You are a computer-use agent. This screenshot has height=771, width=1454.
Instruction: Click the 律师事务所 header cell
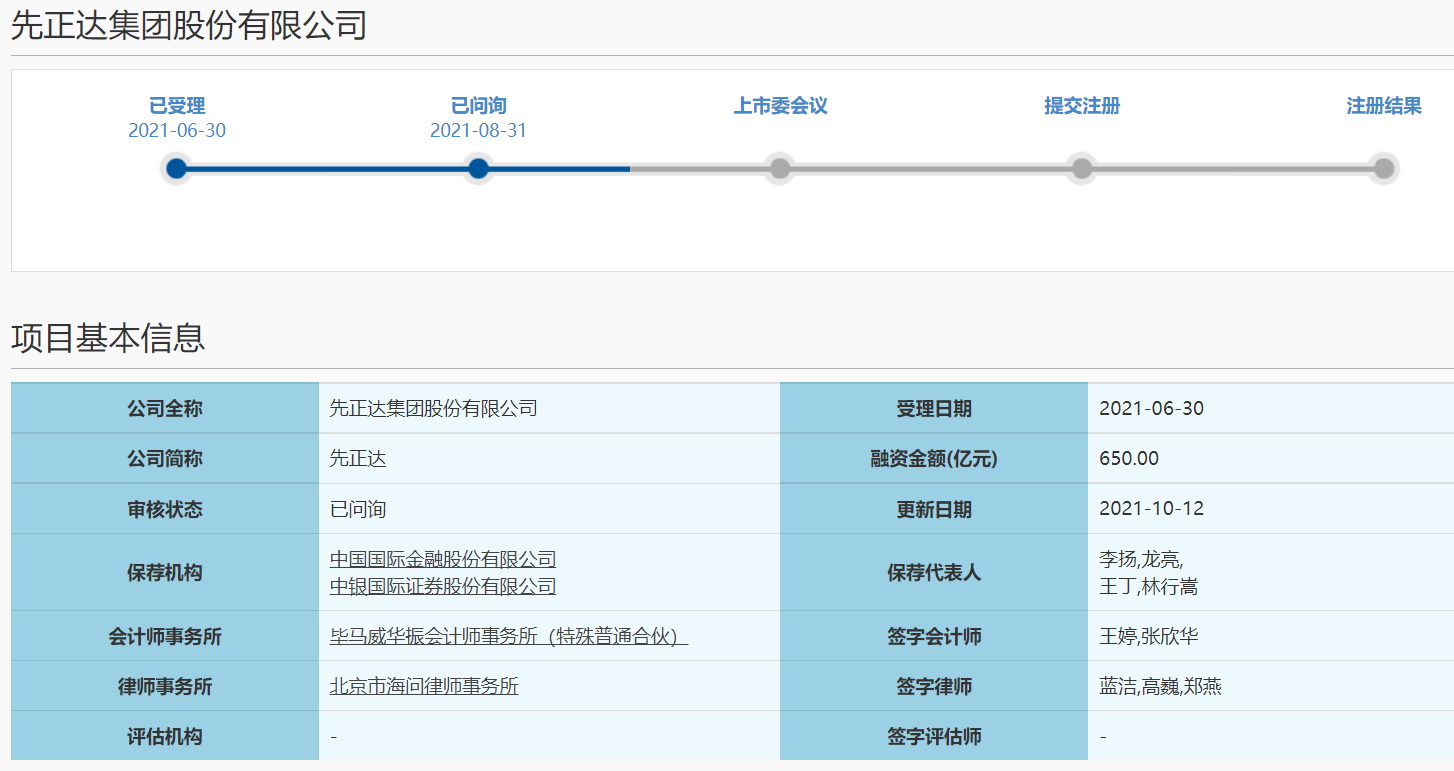tap(165, 686)
